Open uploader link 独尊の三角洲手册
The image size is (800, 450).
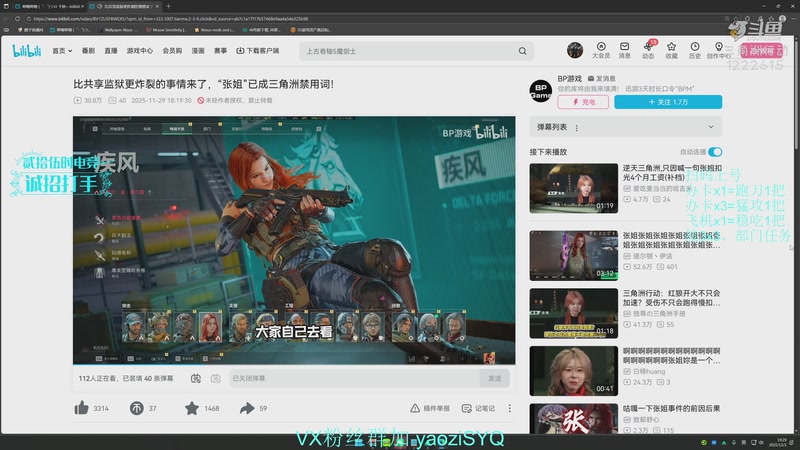tap(659, 313)
